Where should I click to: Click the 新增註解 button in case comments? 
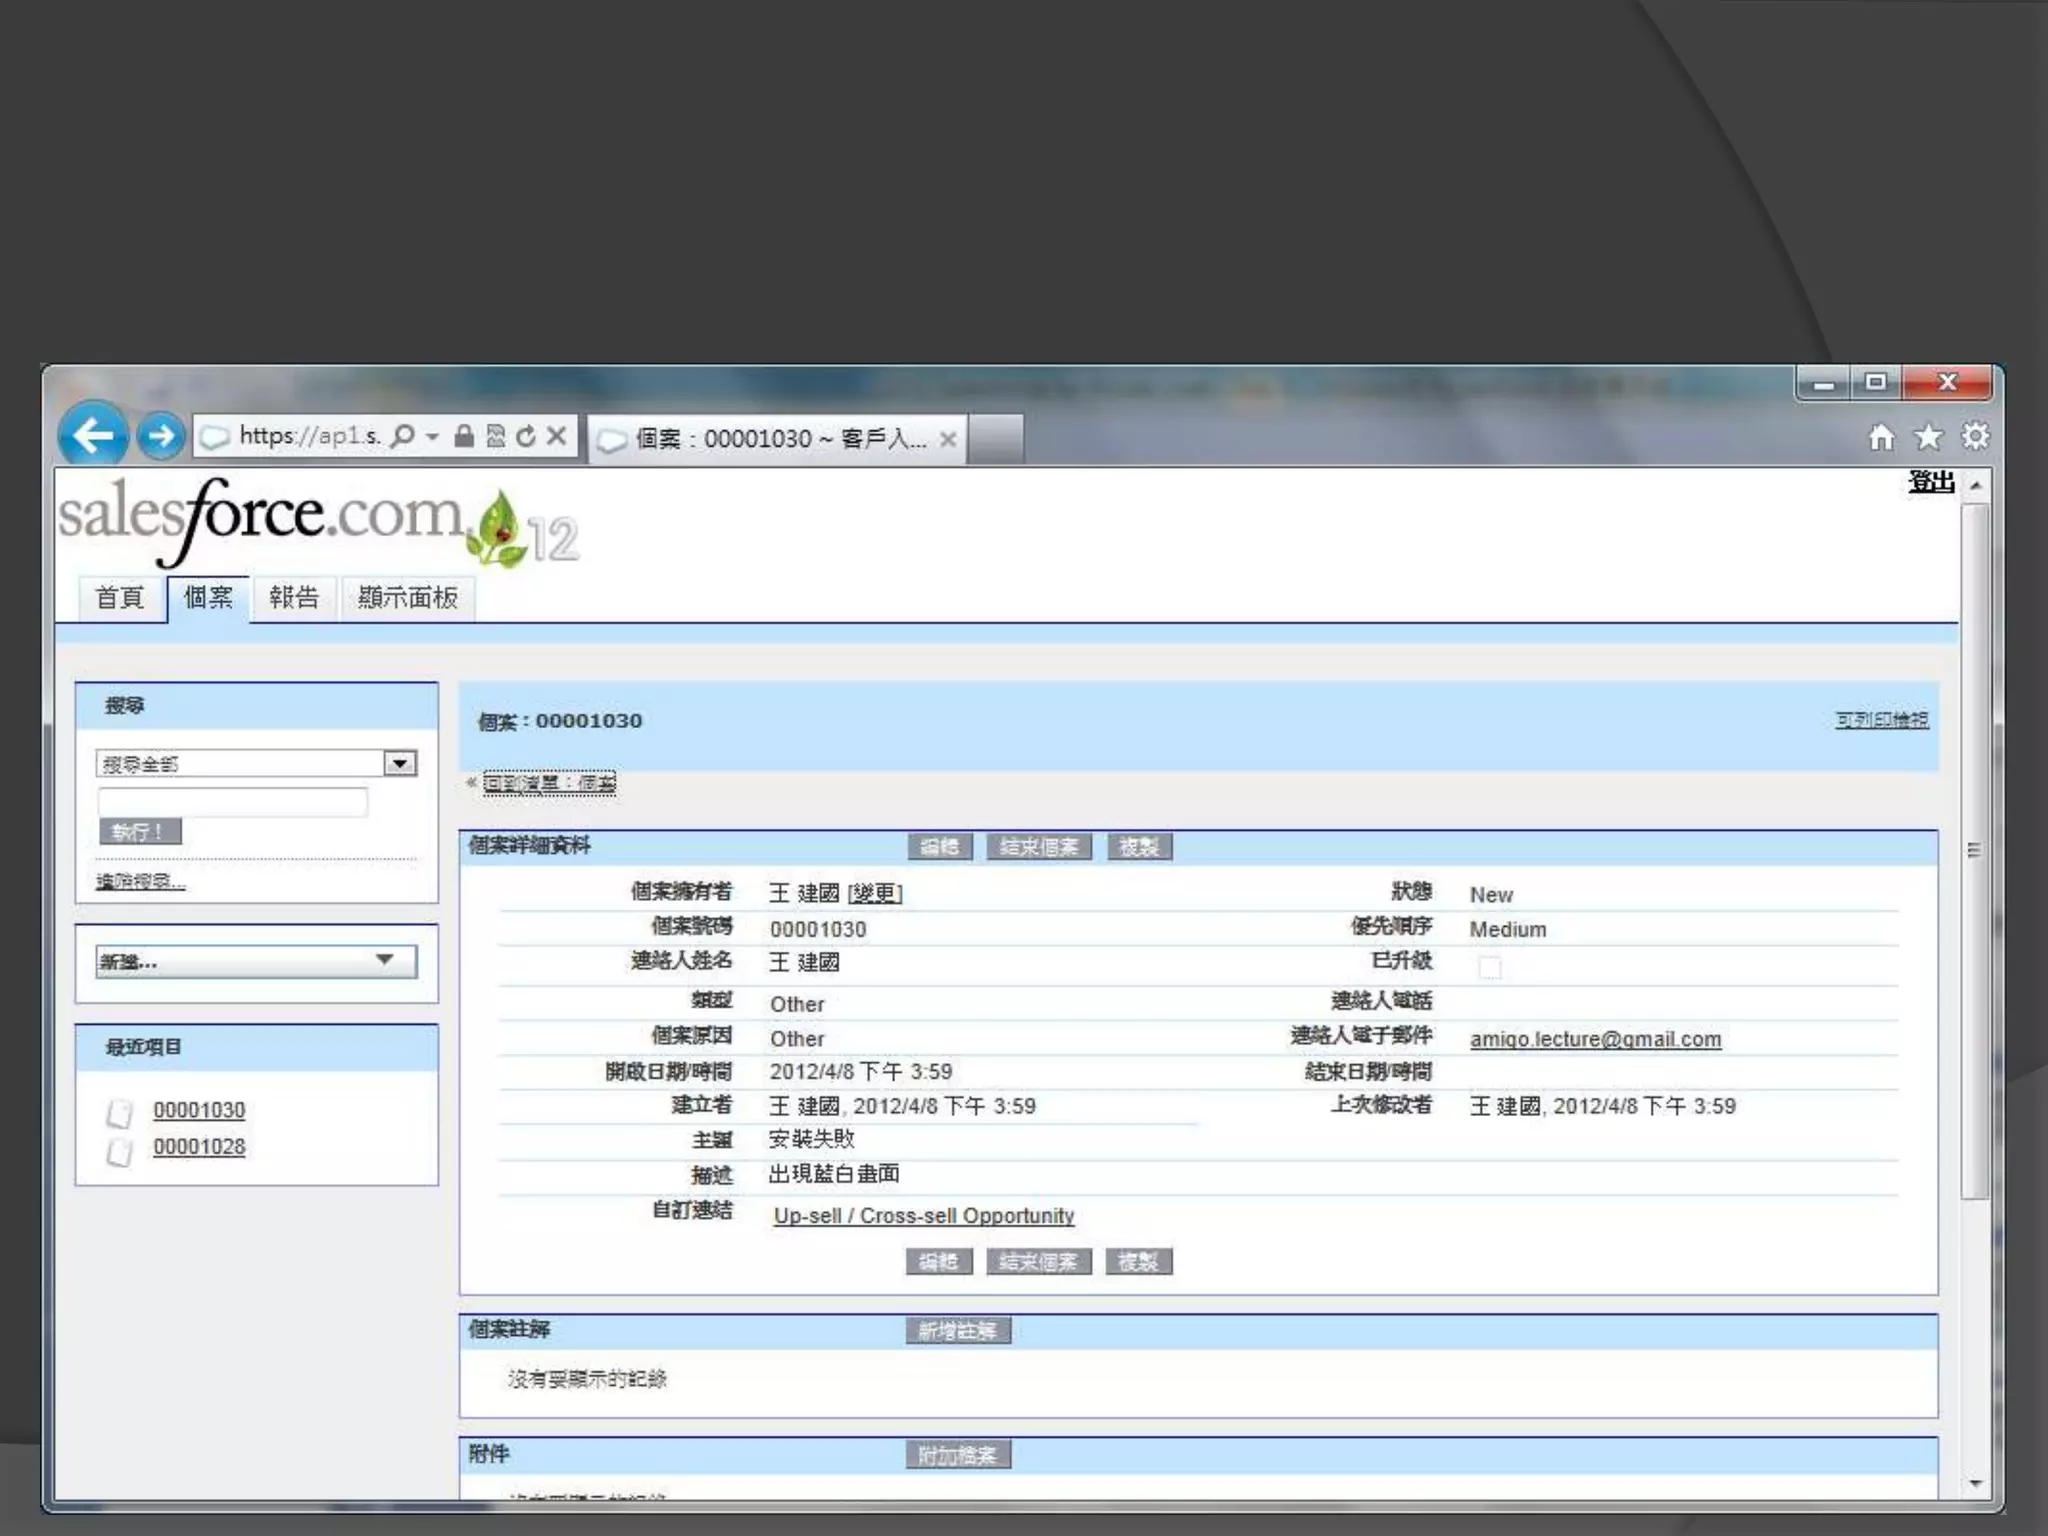coord(957,1331)
